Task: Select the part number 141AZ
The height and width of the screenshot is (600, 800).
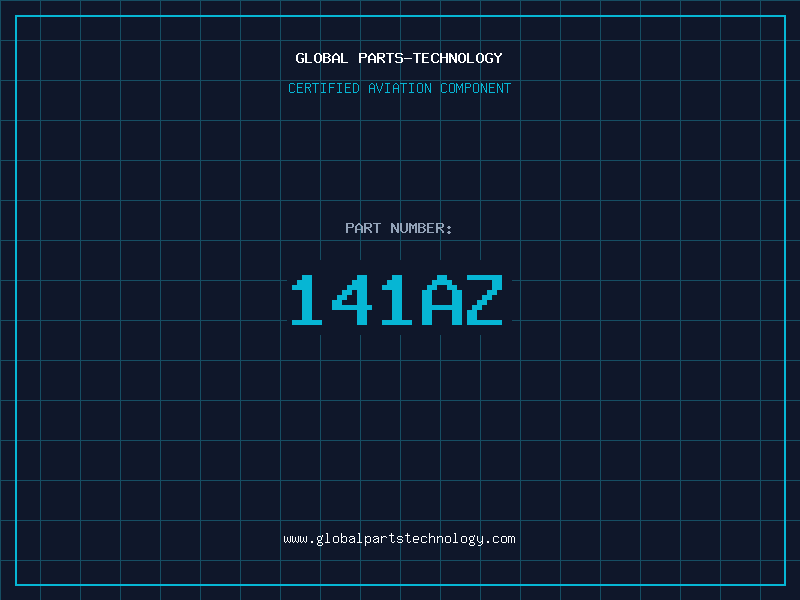Action: point(397,300)
